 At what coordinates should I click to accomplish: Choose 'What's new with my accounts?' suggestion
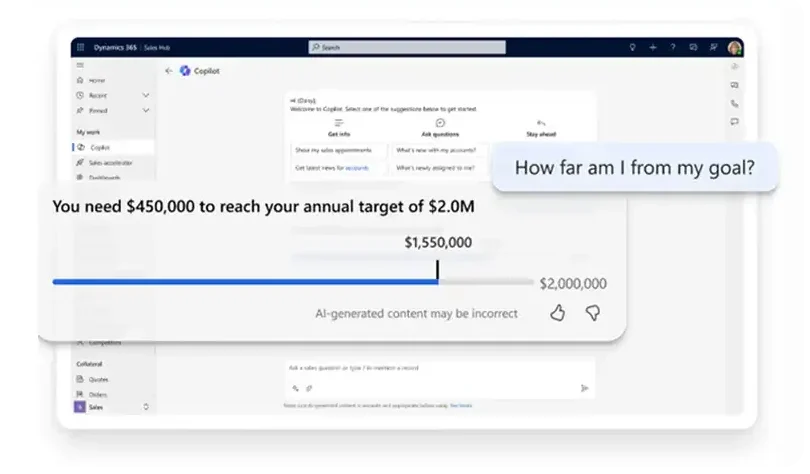[x=440, y=150]
